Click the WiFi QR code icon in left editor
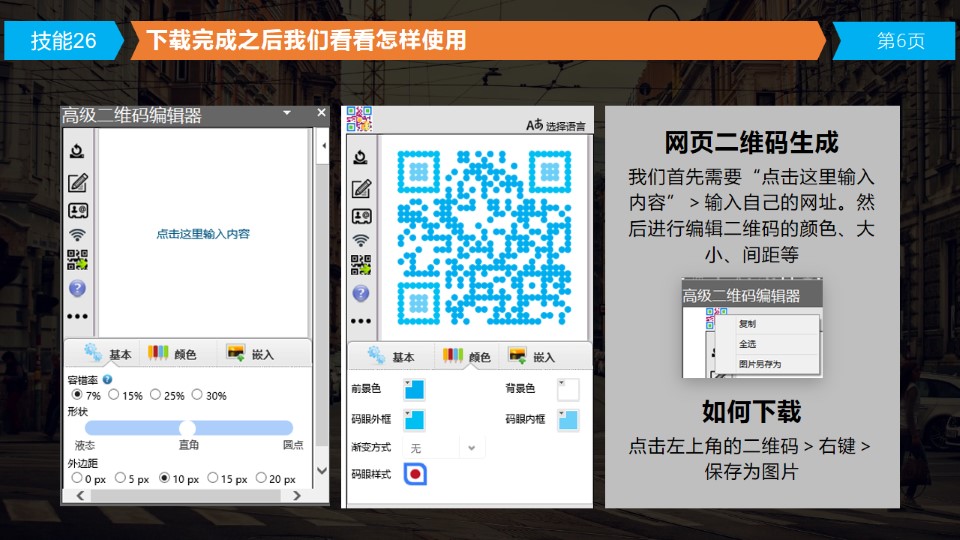The height and width of the screenshot is (540, 960). [x=77, y=236]
